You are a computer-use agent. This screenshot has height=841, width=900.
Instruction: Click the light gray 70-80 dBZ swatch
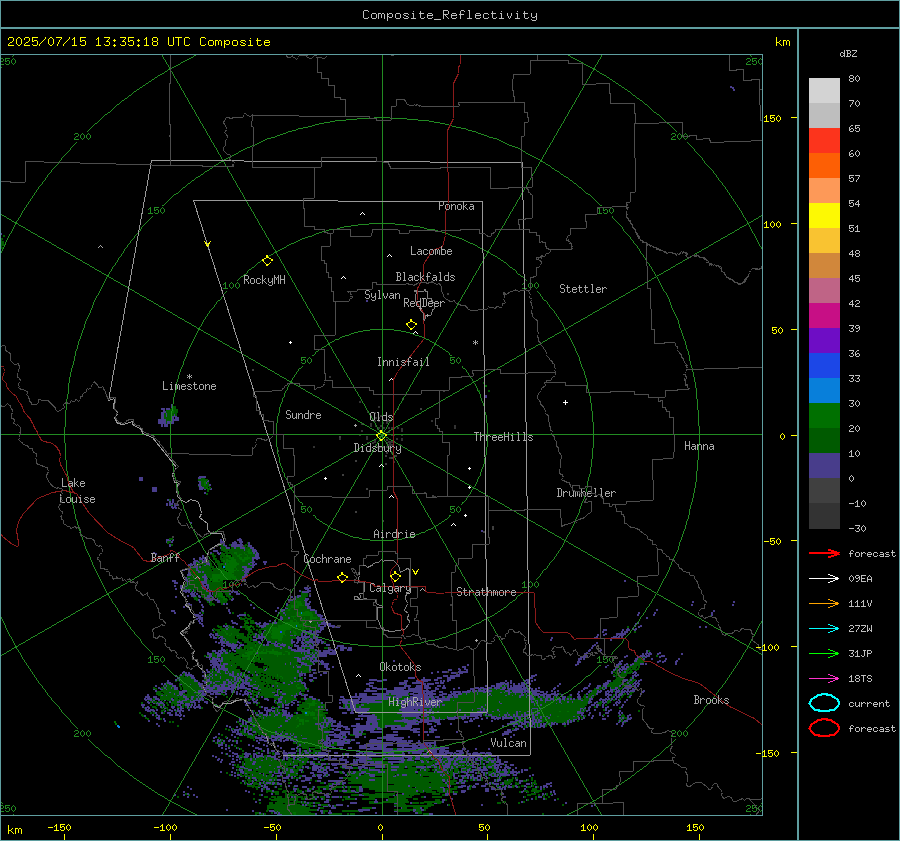click(x=824, y=91)
